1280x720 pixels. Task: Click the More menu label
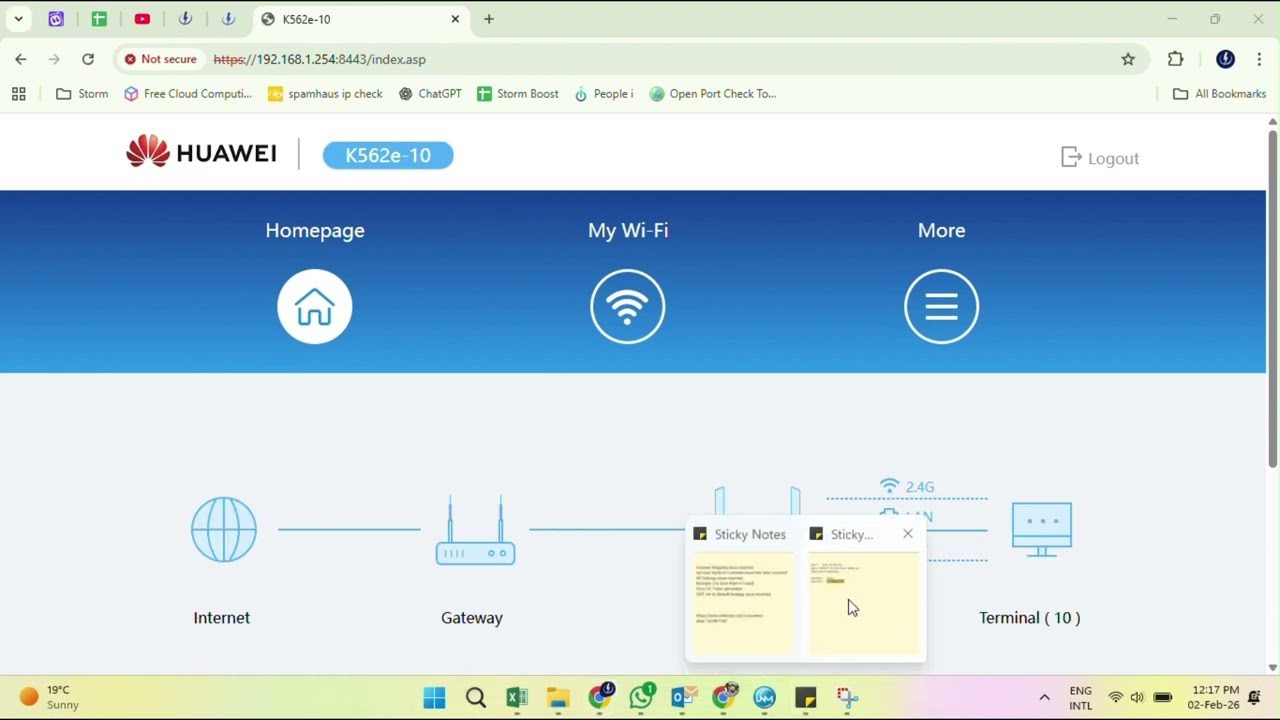[x=942, y=230]
